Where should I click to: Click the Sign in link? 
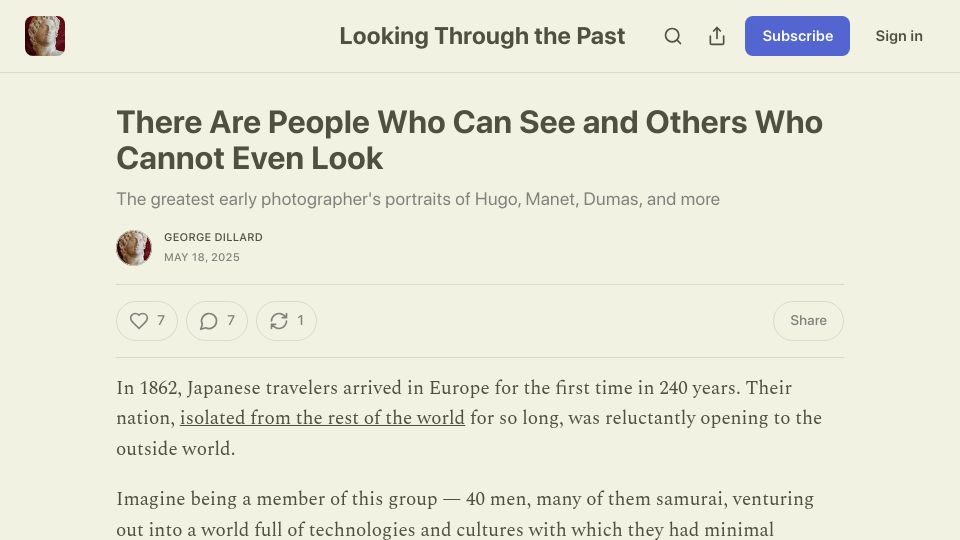pyautogui.click(x=899, y=36)
